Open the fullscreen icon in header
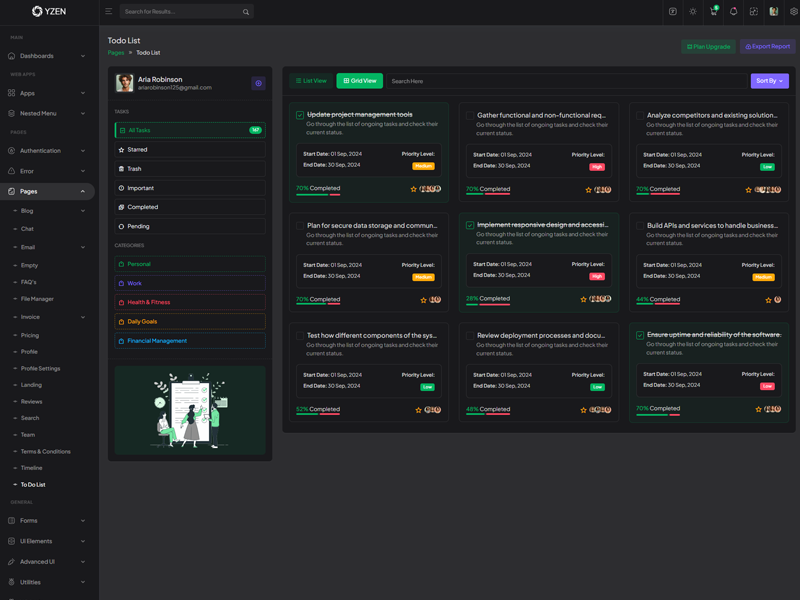Screen dimensions: 800x600 (x=753, y=12)
